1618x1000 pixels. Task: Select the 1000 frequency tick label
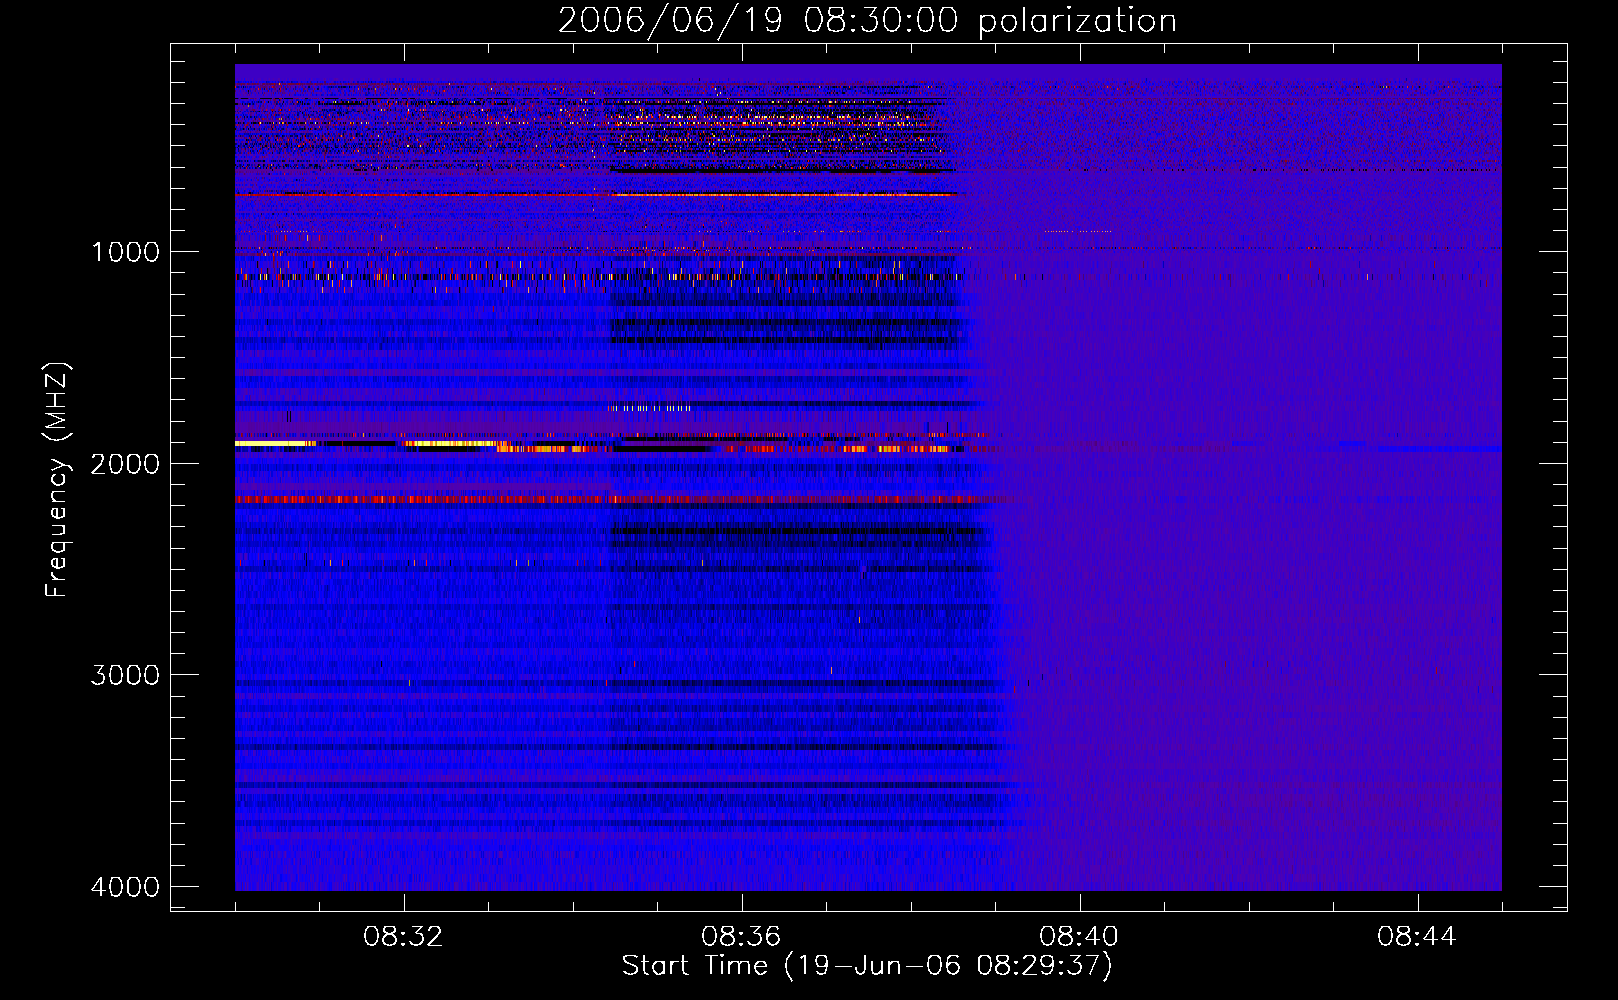(125, 251)
